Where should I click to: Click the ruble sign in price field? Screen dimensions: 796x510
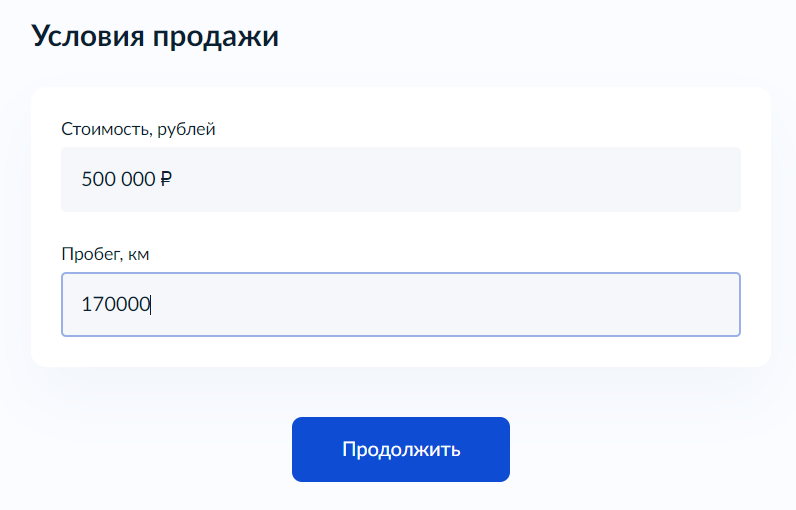coord(166,179)
